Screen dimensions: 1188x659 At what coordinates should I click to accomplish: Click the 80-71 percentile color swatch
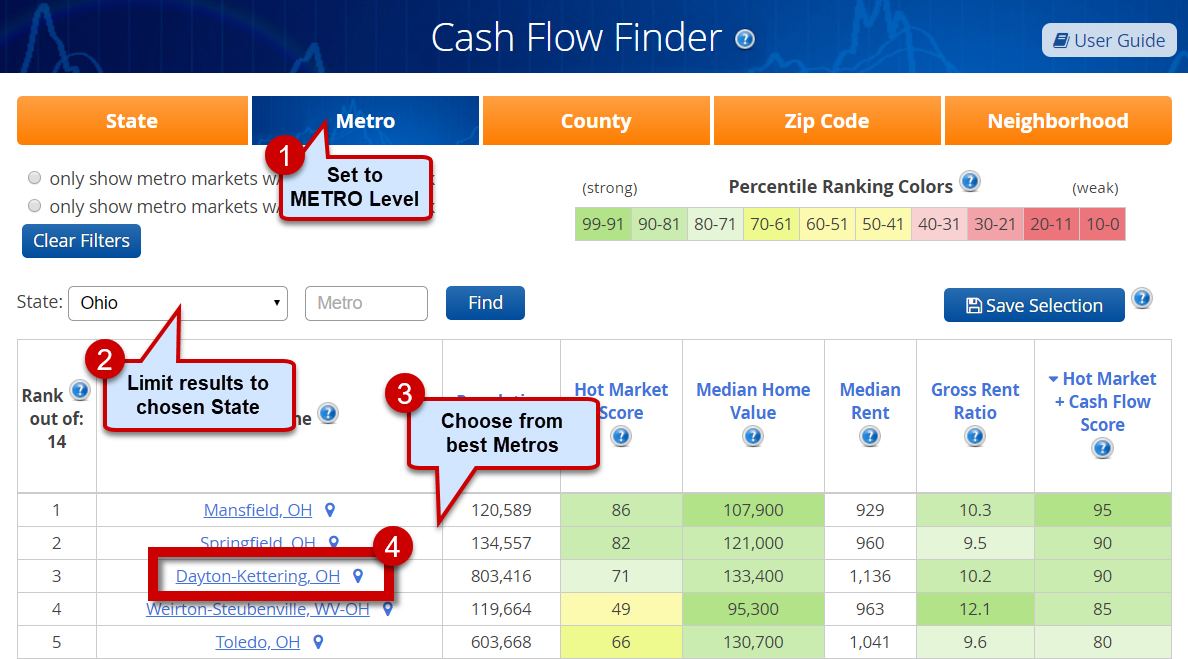click(715, 224)
